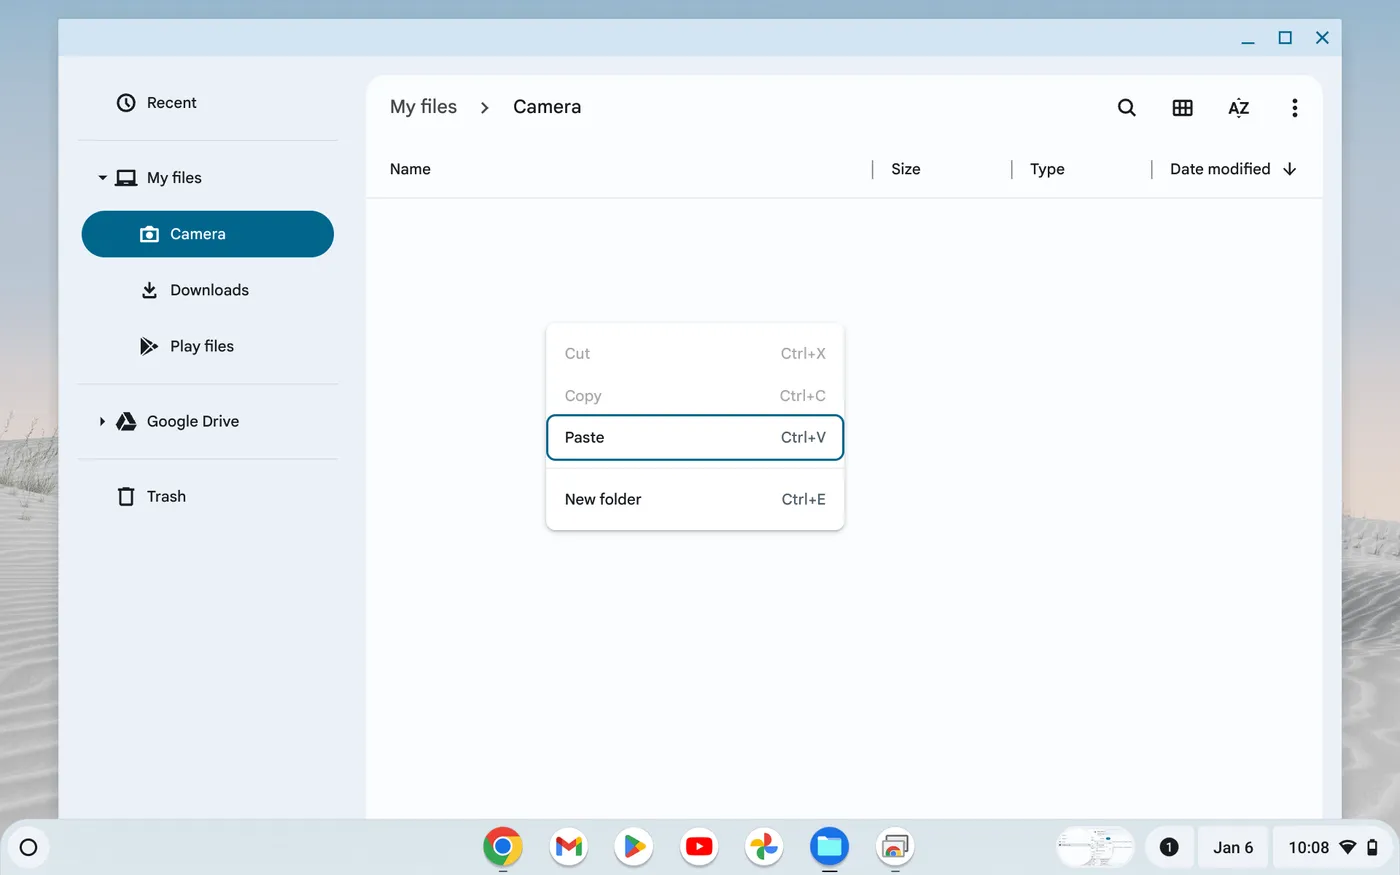This screenshot has width=1400, height=875.
Task: Open the launcher circle button
Action: point(28,847)
